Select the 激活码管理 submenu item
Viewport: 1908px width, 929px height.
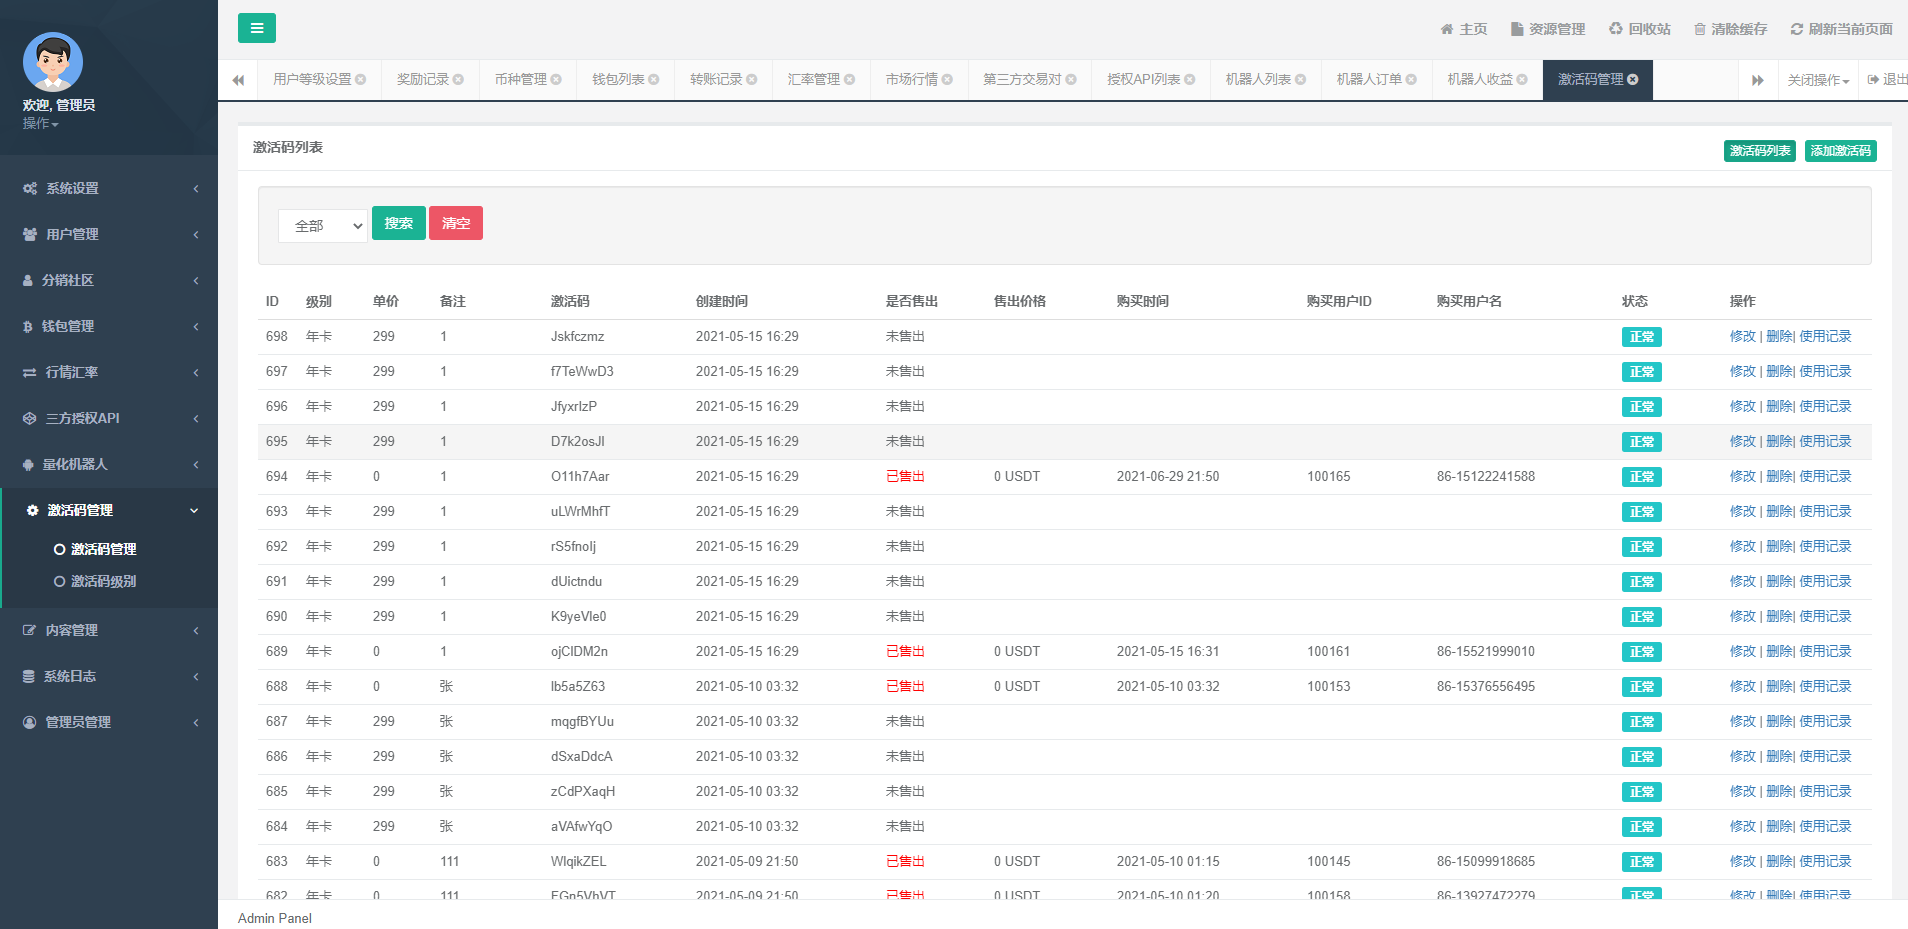[x=103, y=549]
